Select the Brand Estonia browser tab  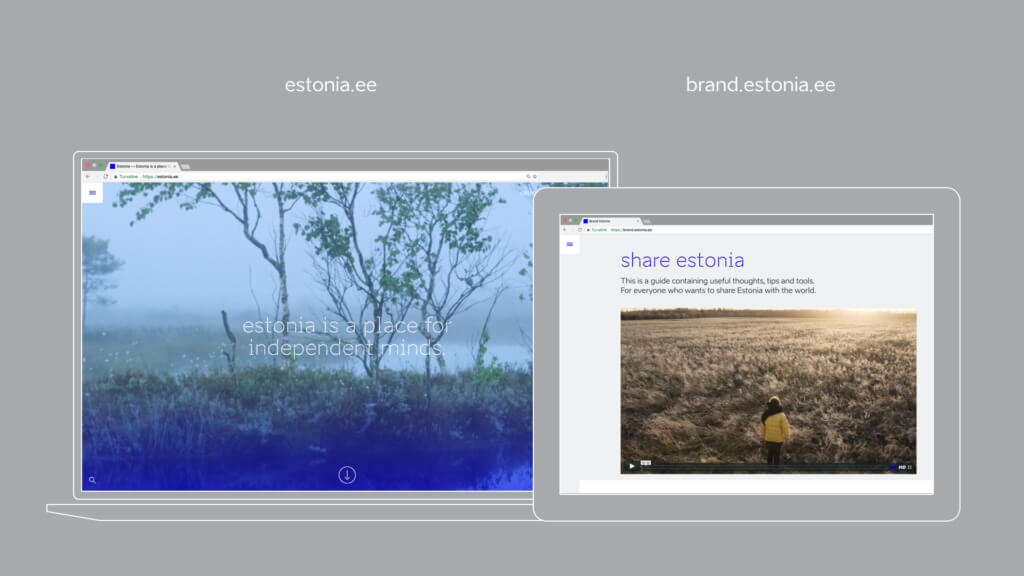click(x=611, y=221)
